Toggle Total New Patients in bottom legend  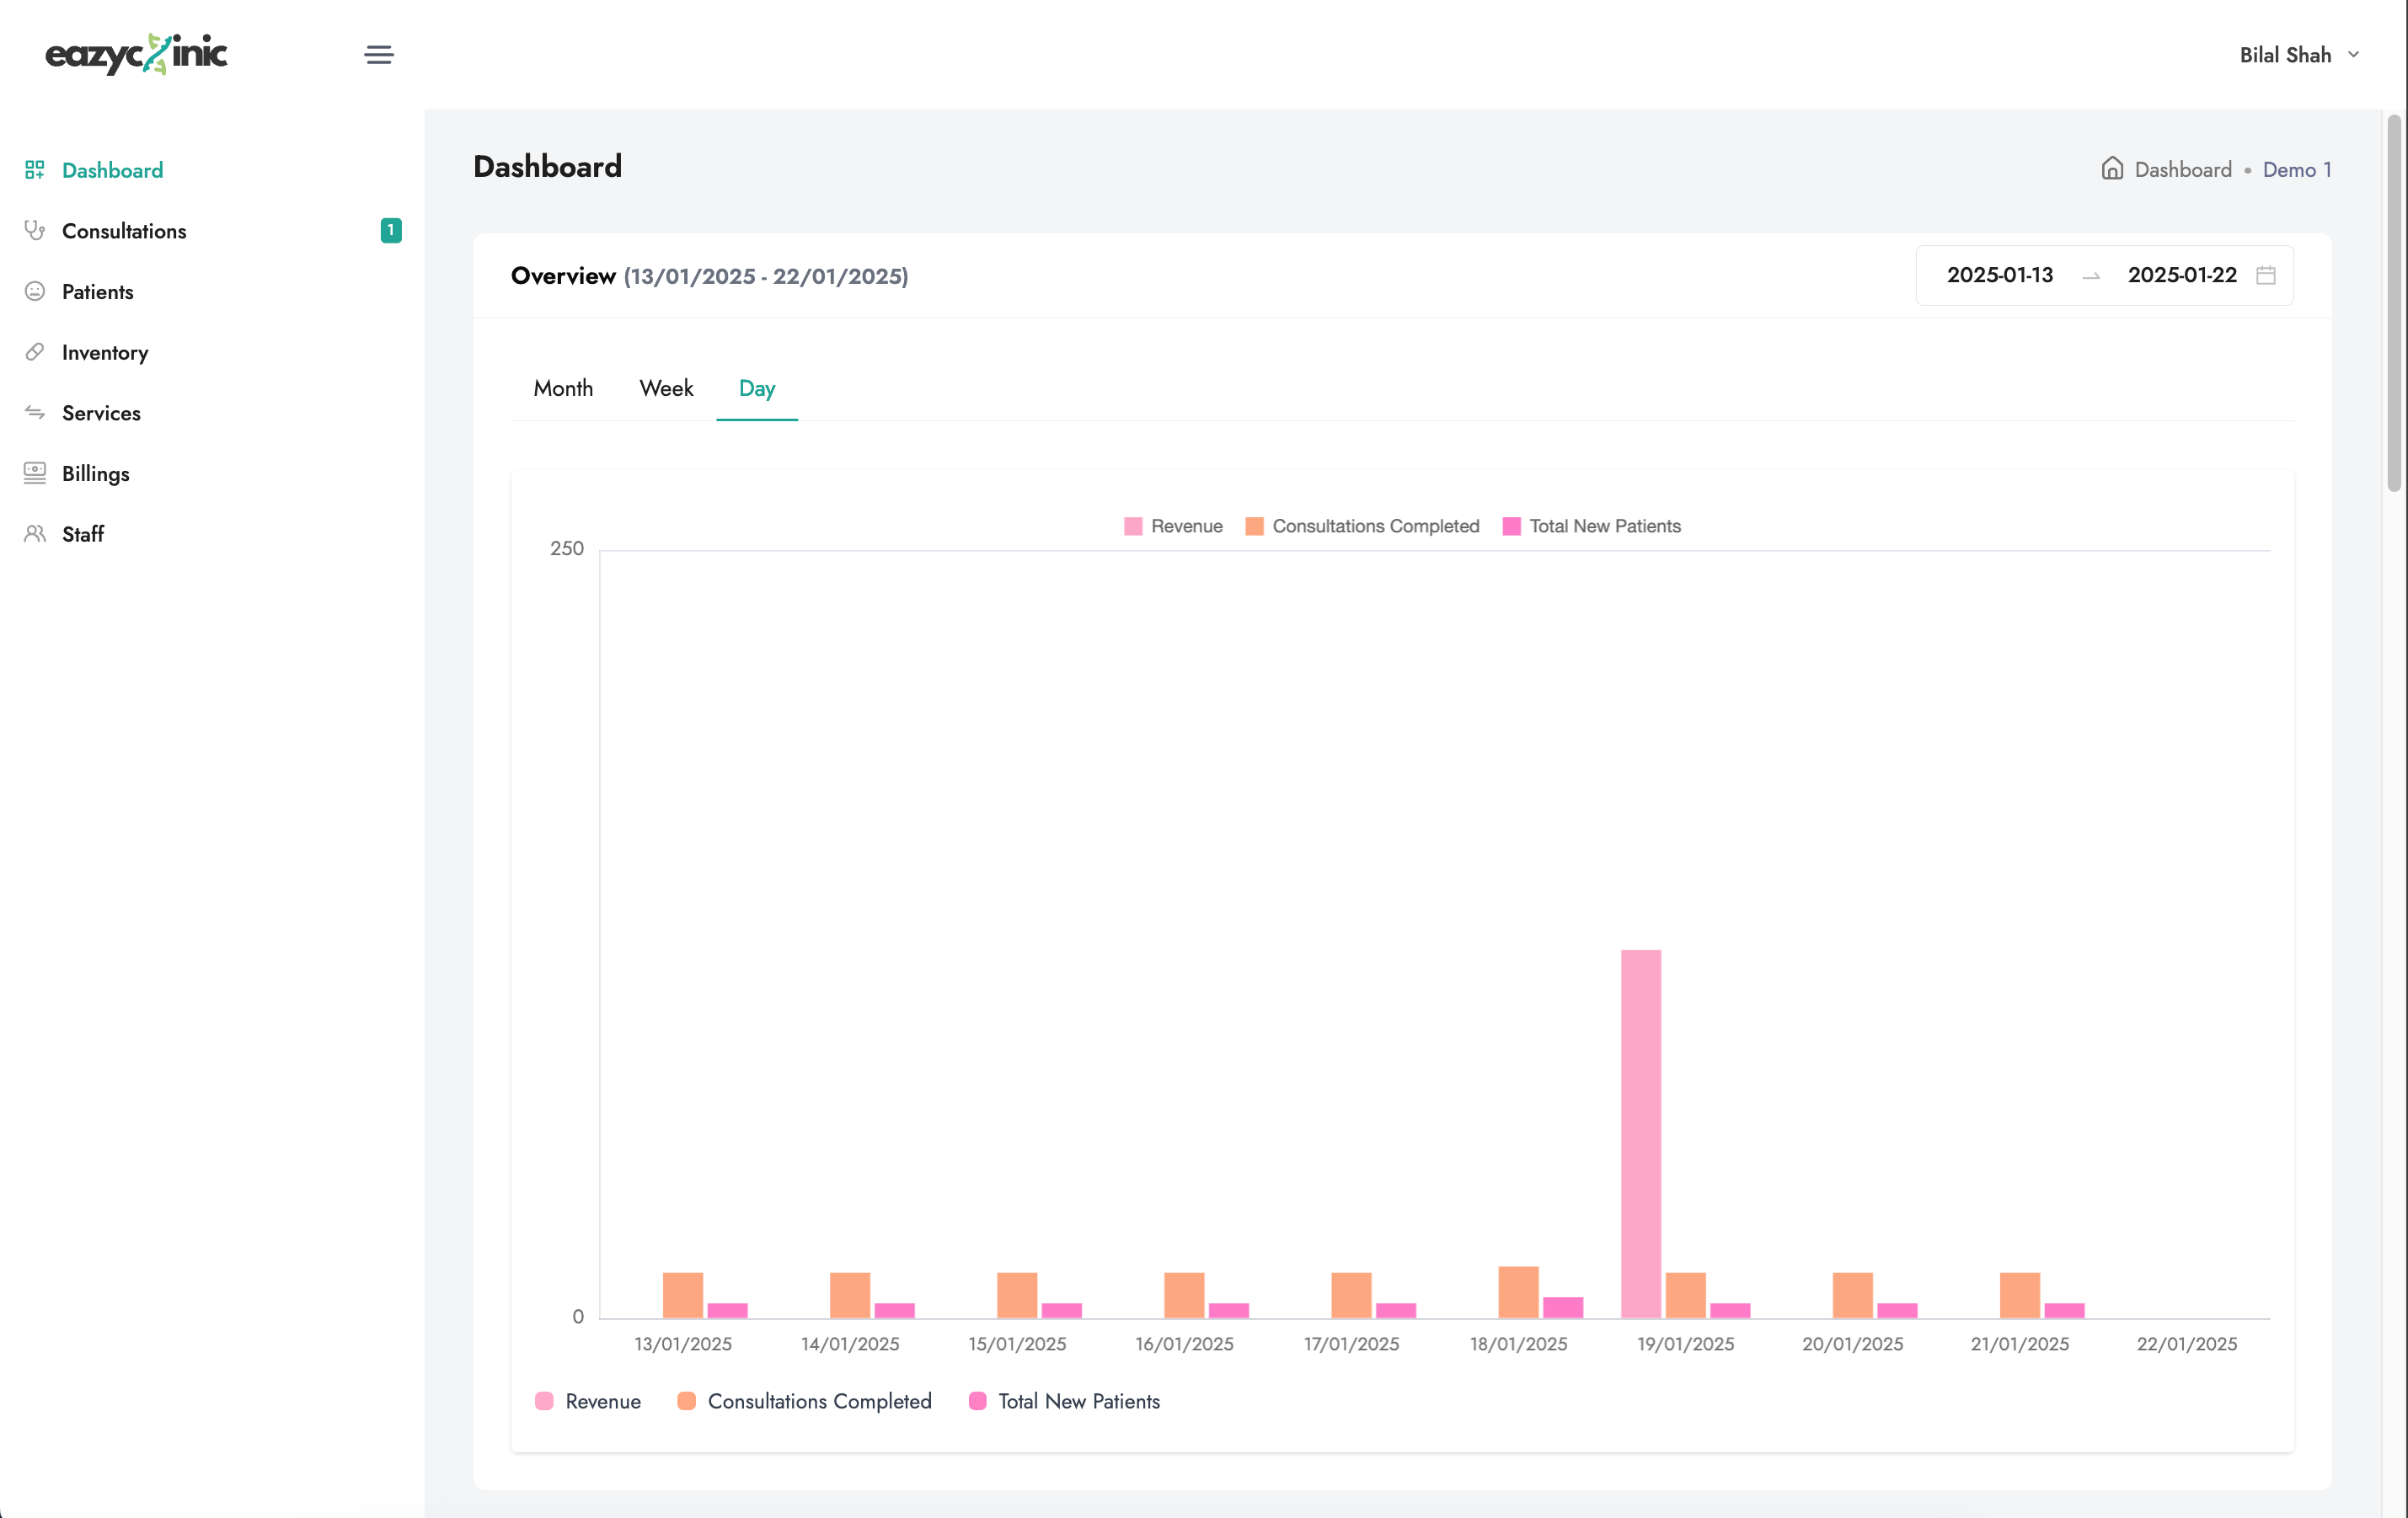(x=1065, y=1401)
